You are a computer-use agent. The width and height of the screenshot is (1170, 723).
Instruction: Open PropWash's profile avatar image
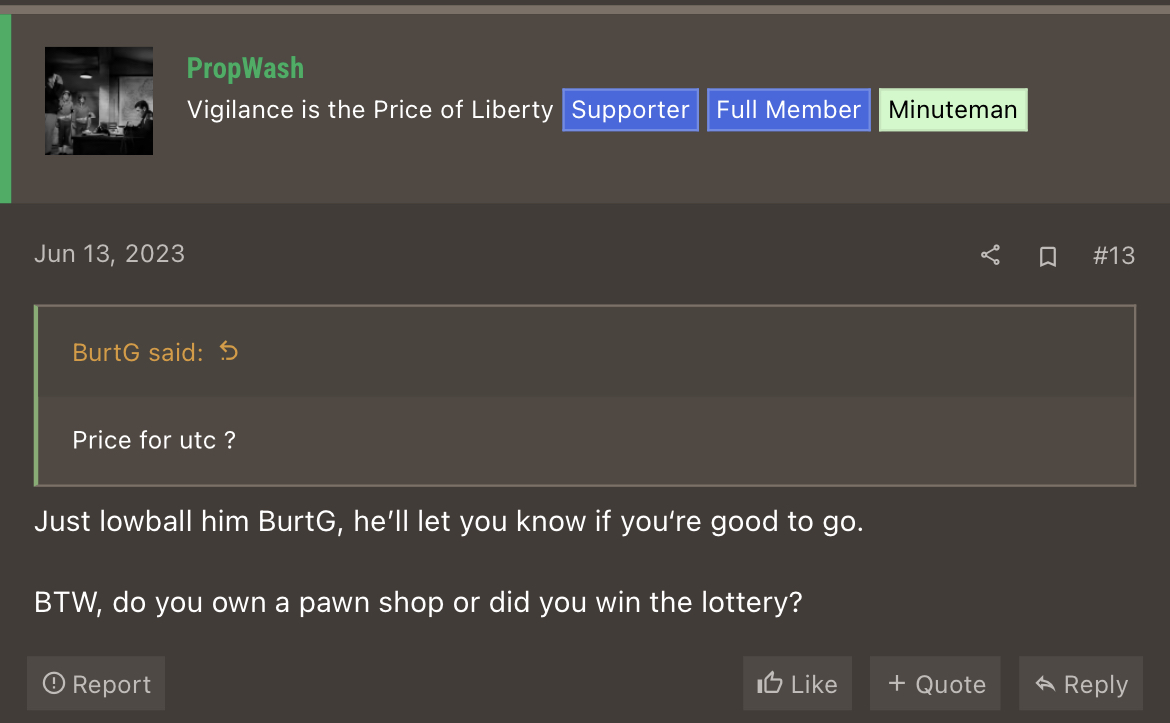click(x=98, y=101)
